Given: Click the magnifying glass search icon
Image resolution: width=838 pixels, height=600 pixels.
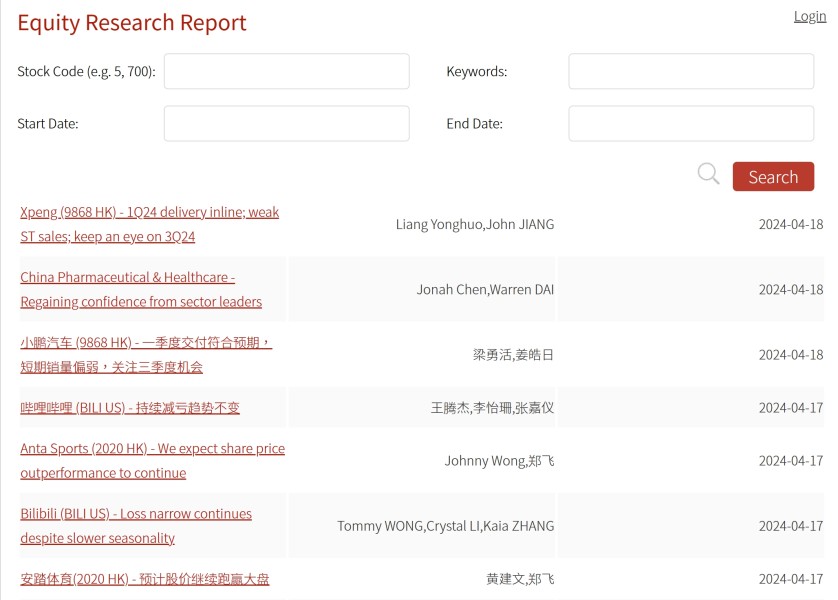Looking at the screenshot, I should pyautogui.click(x=708, y=174).
